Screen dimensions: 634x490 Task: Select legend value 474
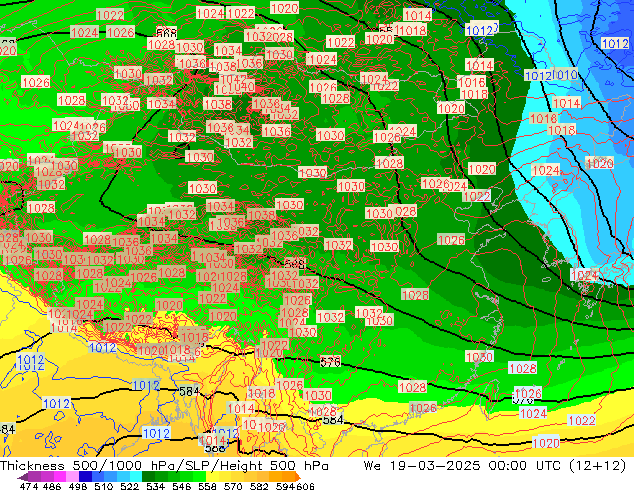tap(29, 486)
